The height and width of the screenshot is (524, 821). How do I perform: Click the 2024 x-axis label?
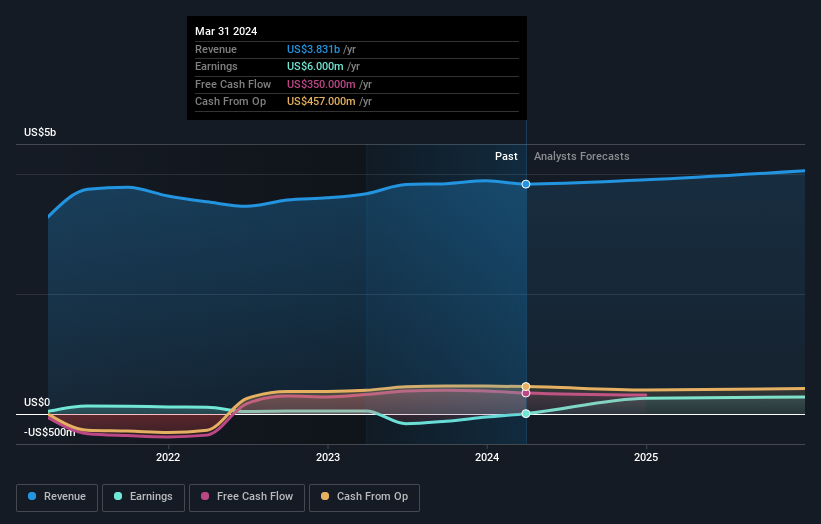(487, 458)
